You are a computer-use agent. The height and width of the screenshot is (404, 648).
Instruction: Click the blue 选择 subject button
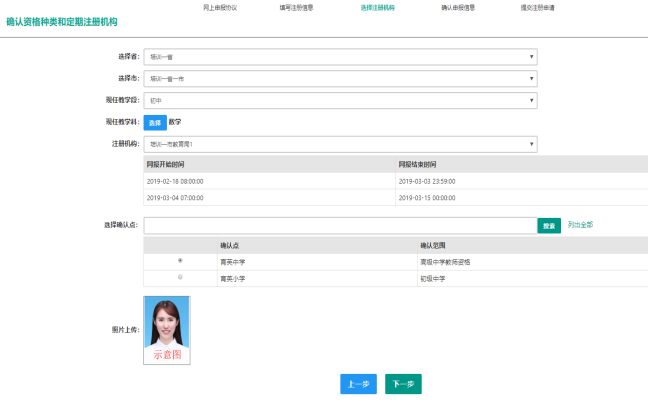tap(154, 122)
